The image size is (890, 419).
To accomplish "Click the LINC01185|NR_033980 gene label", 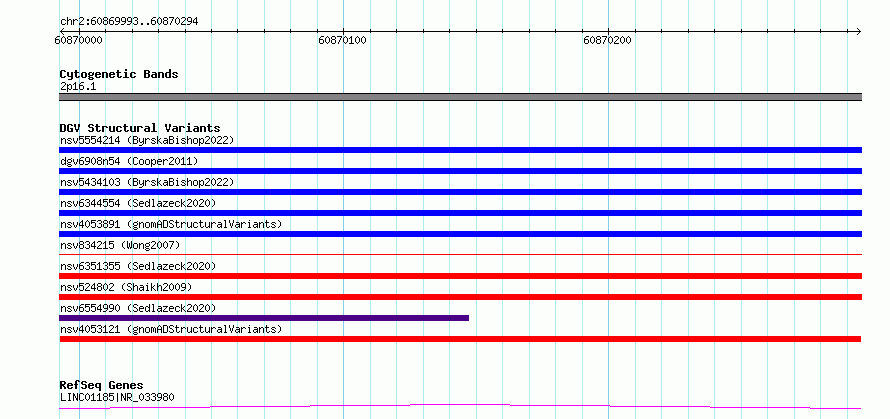I will (x=117, y=397).
